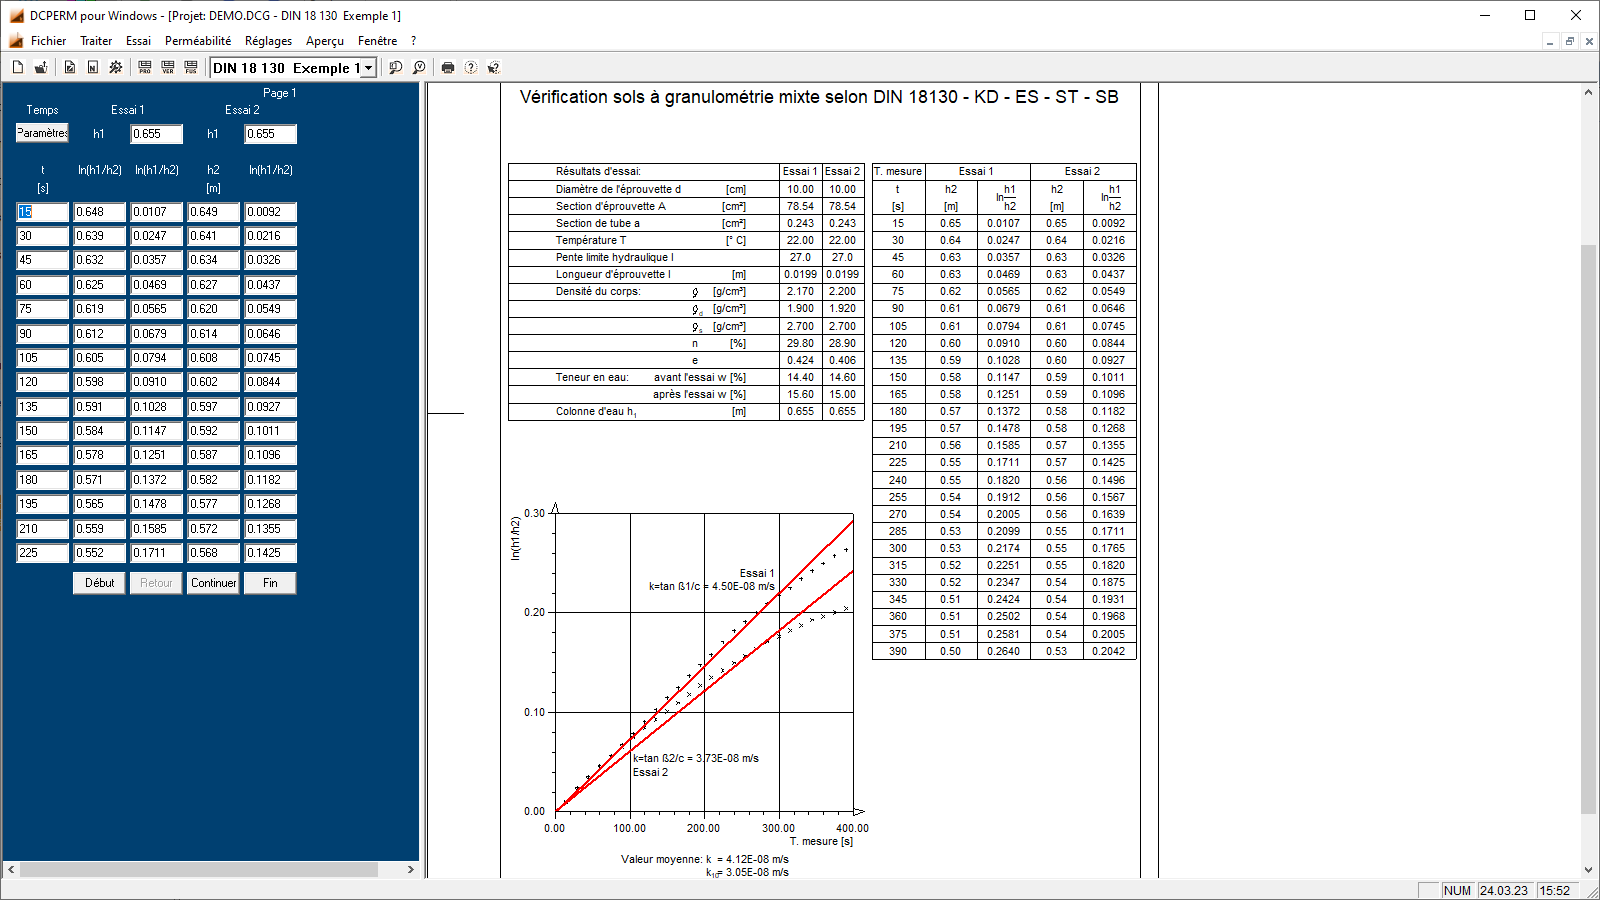Activate context help pointer icon
Viewport: 1600px width, 900px height.
494,68
